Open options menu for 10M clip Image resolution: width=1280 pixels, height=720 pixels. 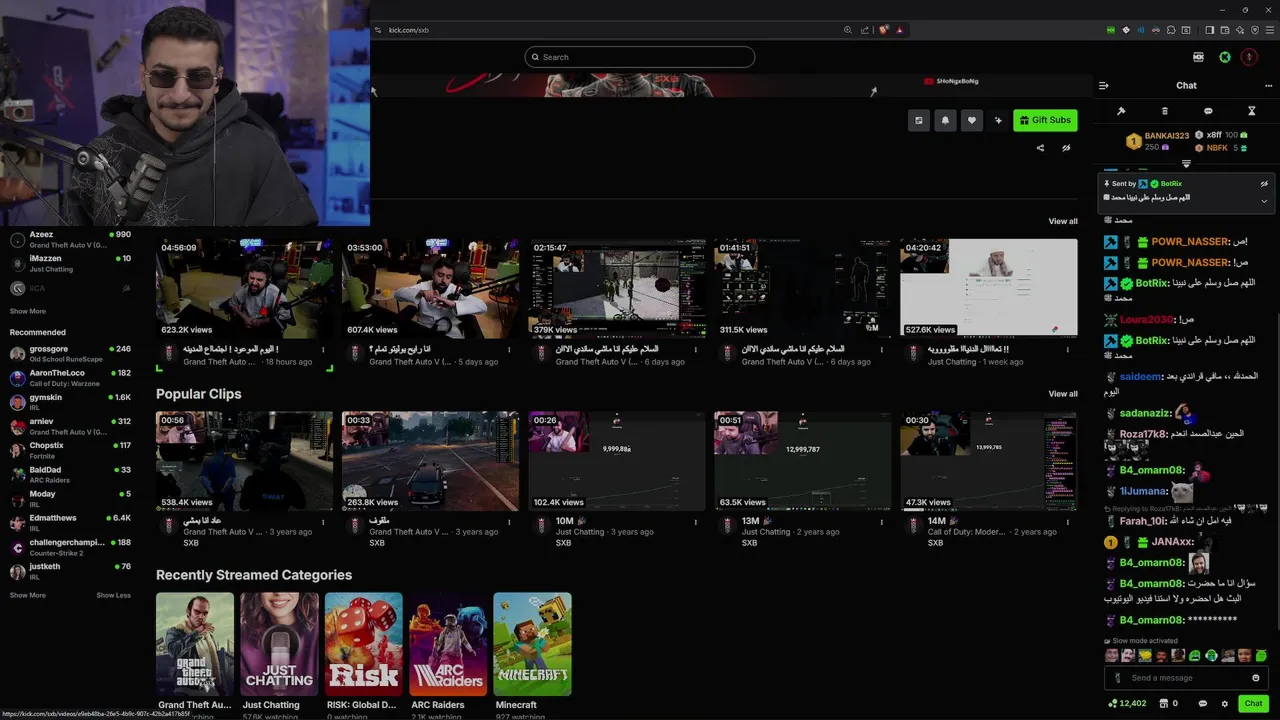(695, 522)
